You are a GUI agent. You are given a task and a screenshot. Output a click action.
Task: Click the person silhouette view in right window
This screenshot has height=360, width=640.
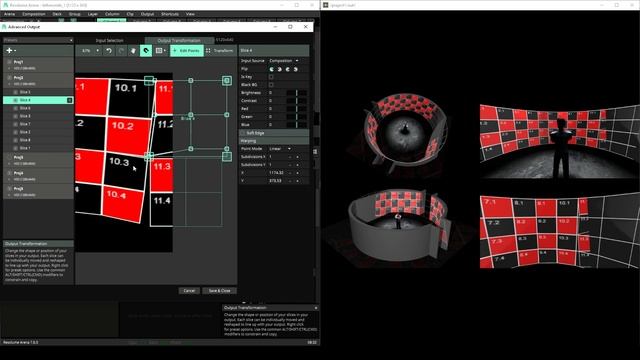click(x=560, y=141)
